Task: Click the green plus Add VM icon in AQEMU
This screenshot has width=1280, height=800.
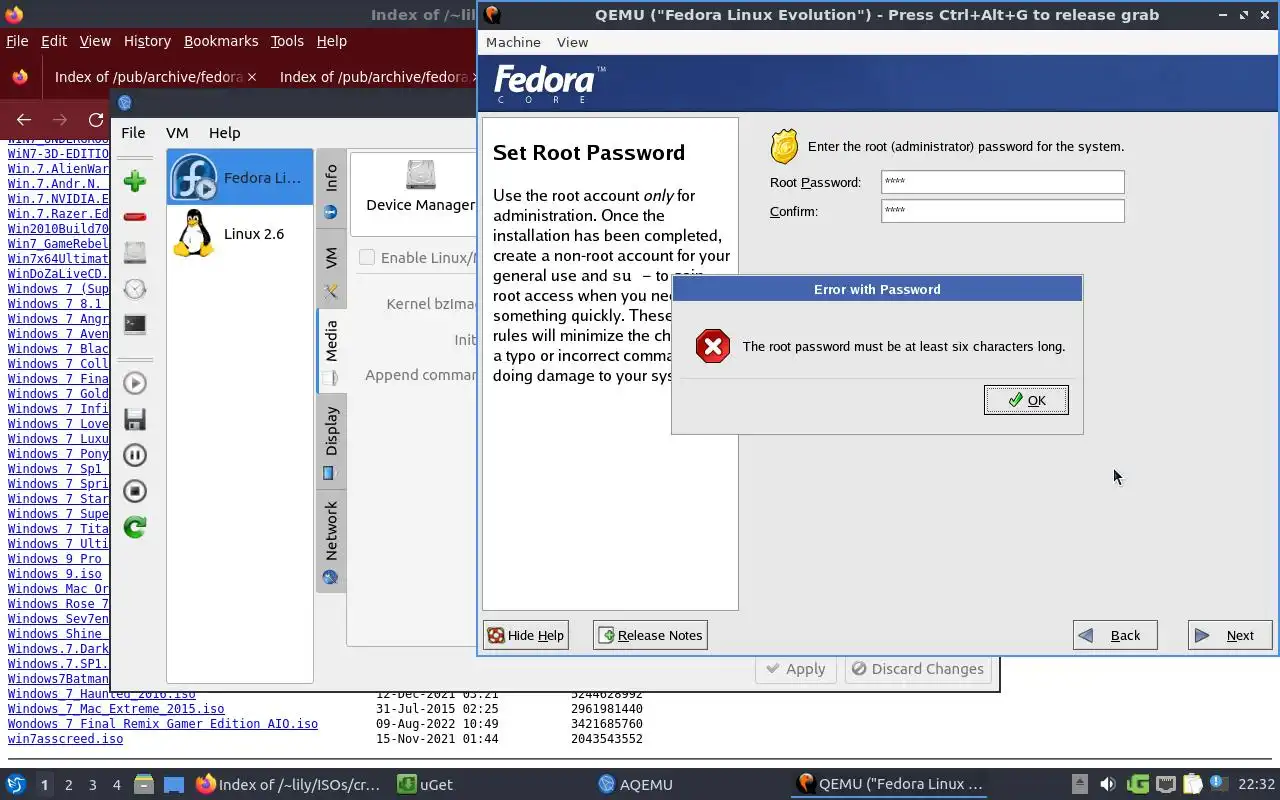Action: [x=135, y=181]
